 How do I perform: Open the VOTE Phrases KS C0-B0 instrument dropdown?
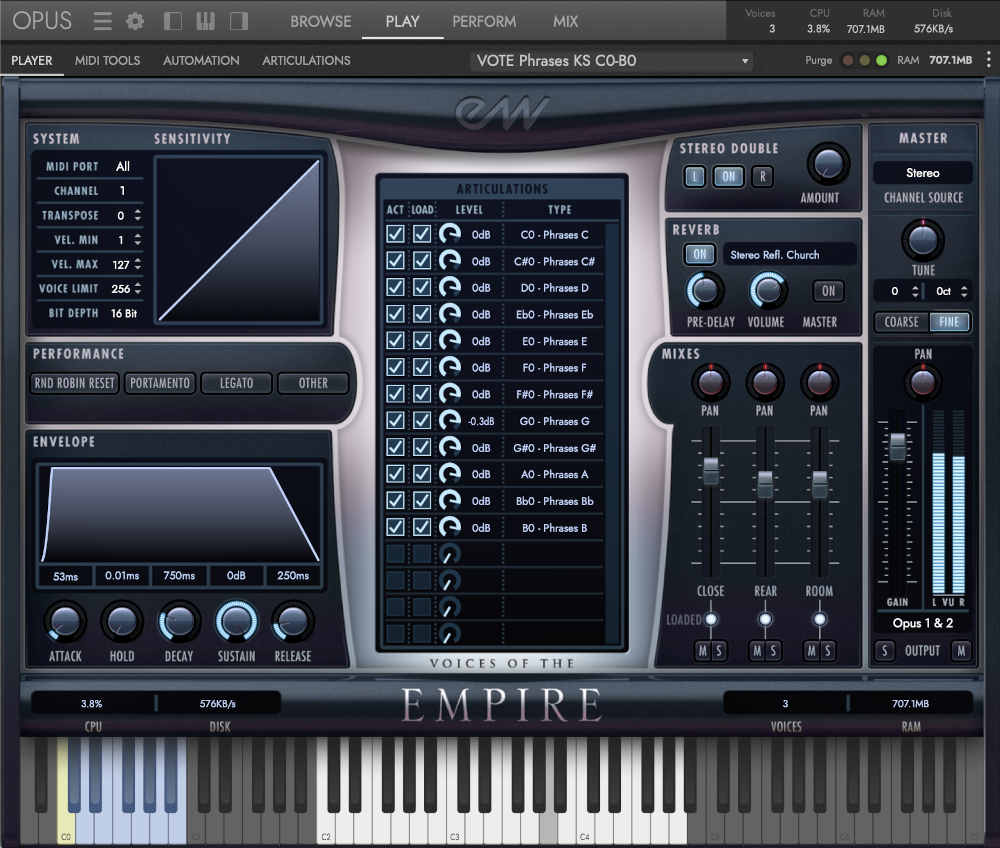(x=613, y=61)
